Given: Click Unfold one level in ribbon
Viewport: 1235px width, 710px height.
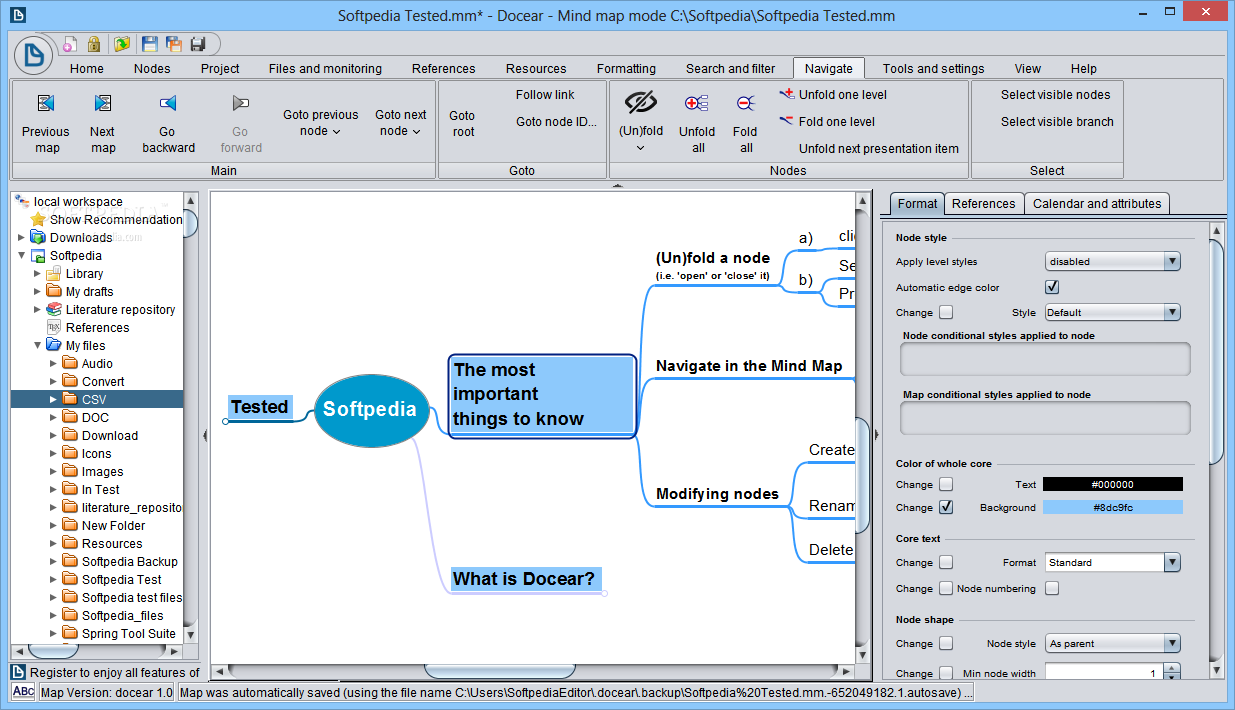Looking at the screenshot, I should tap(833, 95).
